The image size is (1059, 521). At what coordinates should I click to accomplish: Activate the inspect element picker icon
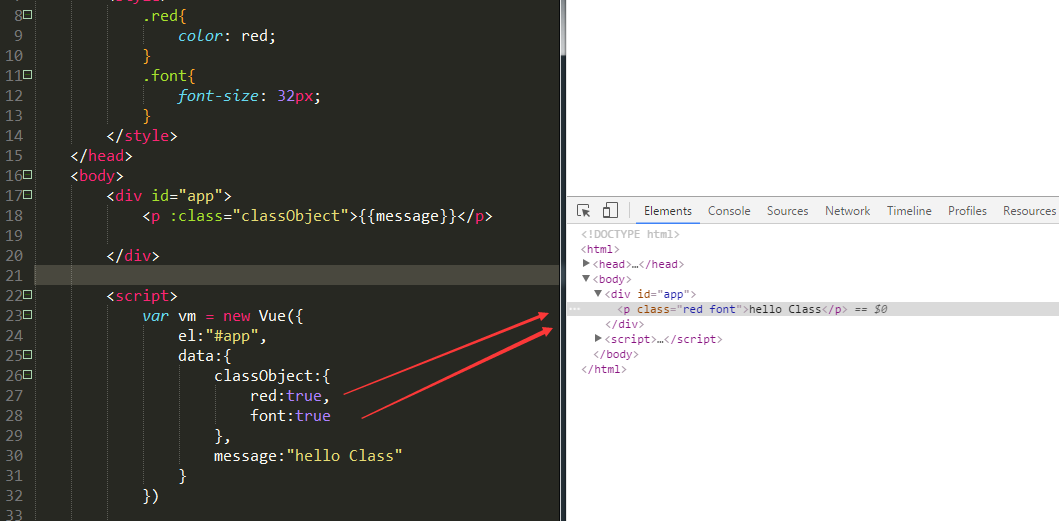point(584,211)
